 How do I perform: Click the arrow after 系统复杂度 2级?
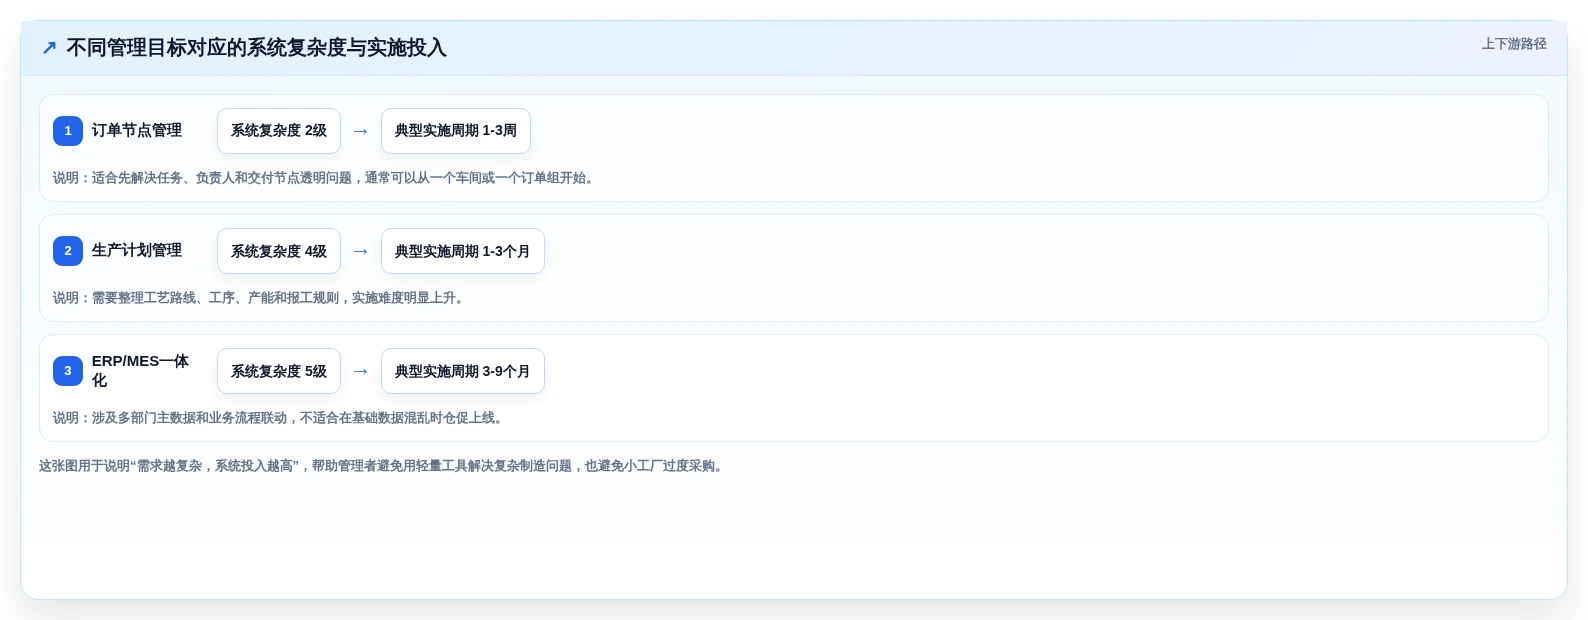(x=361, y=131)
